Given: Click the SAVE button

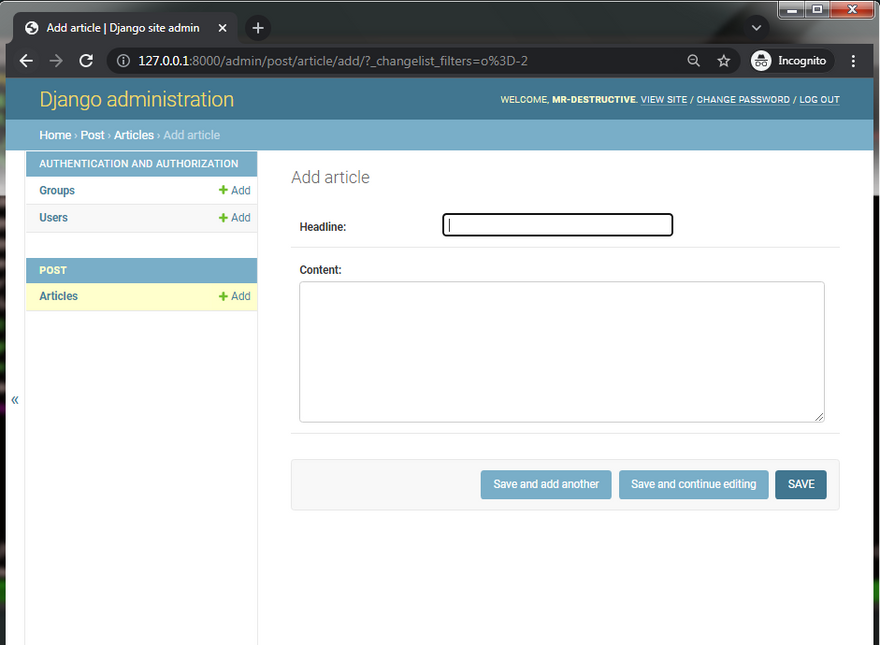Looking at the screenshot, I should pyautogui.click(x=800, y=484).
